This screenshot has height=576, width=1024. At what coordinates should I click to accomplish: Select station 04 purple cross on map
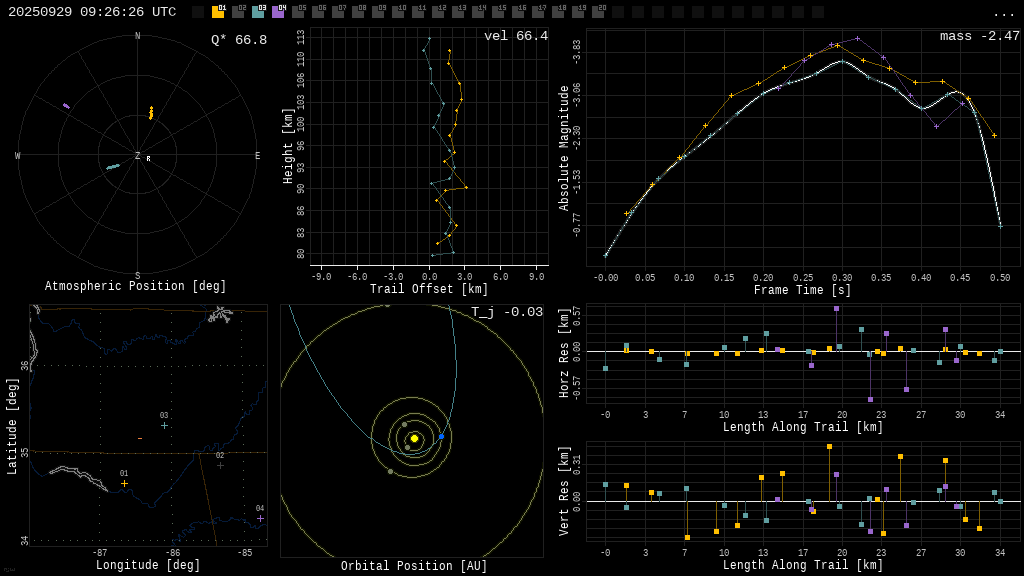point(260,518)
